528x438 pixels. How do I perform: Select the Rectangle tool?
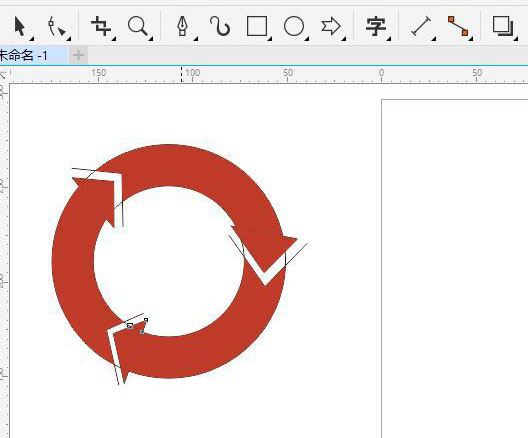tap(257, 26)
